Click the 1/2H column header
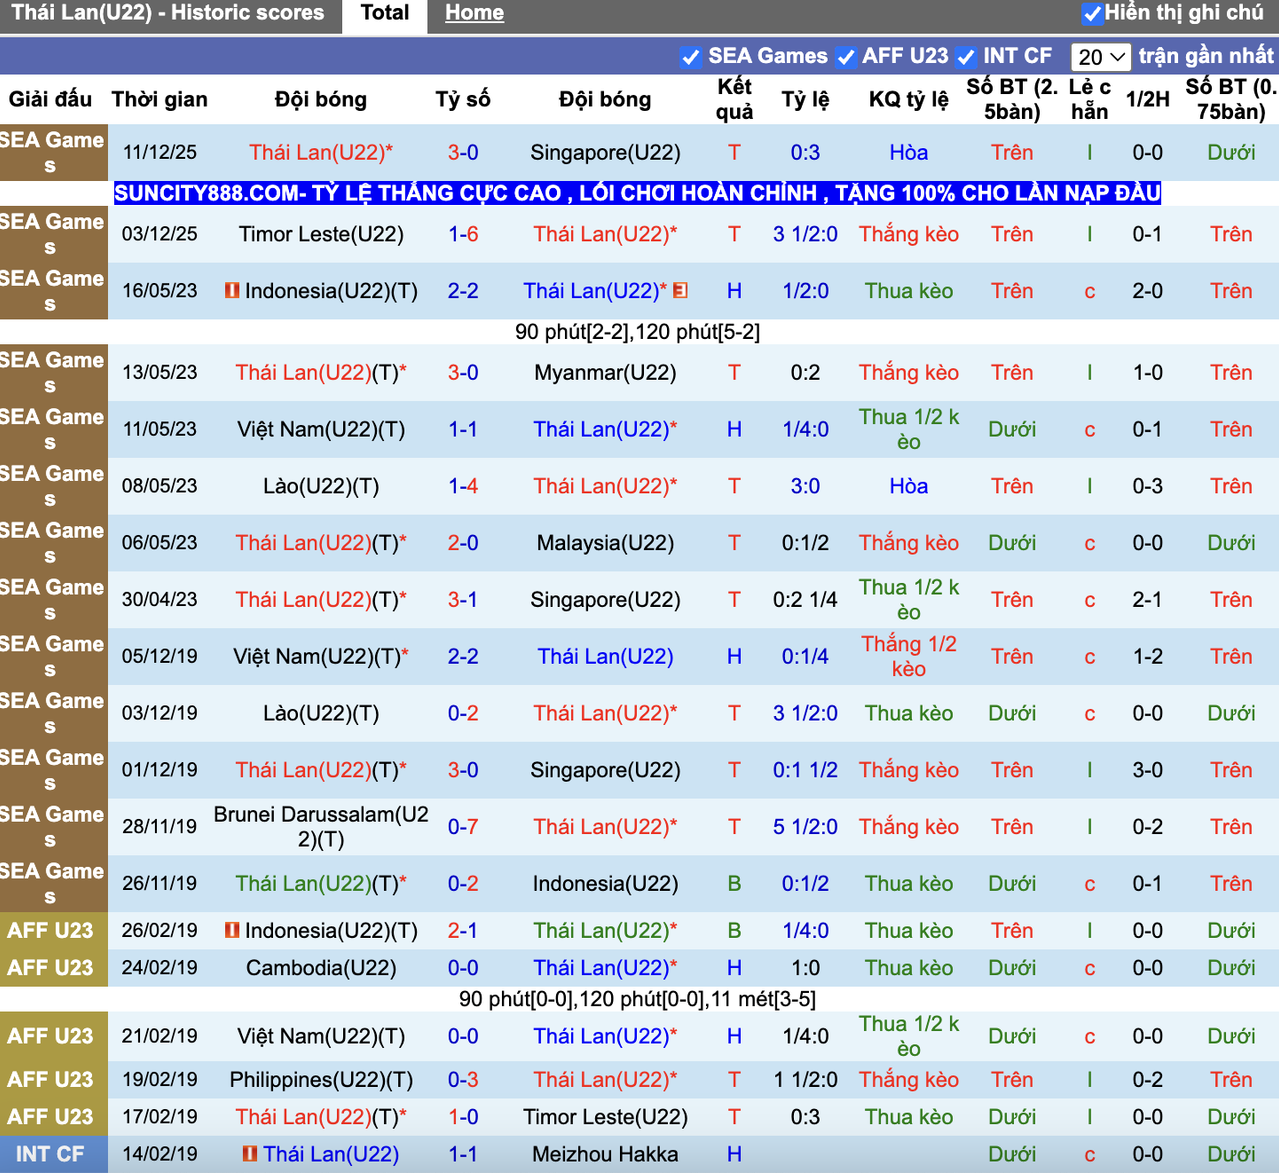The image size is (1279, 1173). pos(1148,99)
